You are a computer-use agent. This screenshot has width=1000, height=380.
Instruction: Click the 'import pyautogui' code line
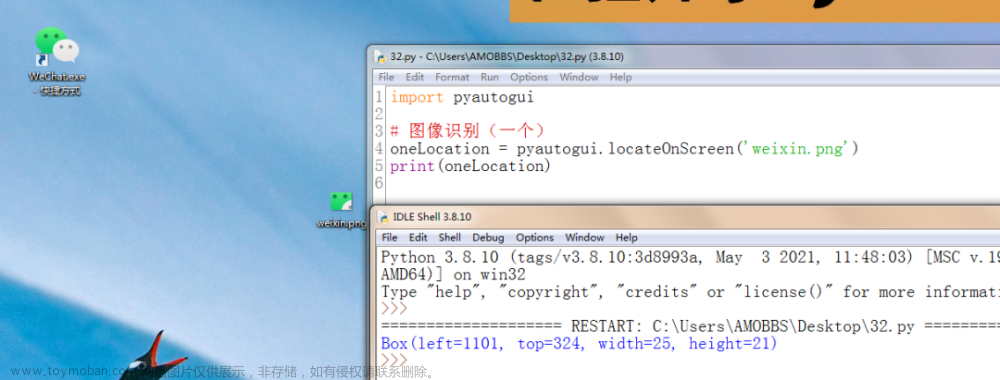click(x=462, y=98)
